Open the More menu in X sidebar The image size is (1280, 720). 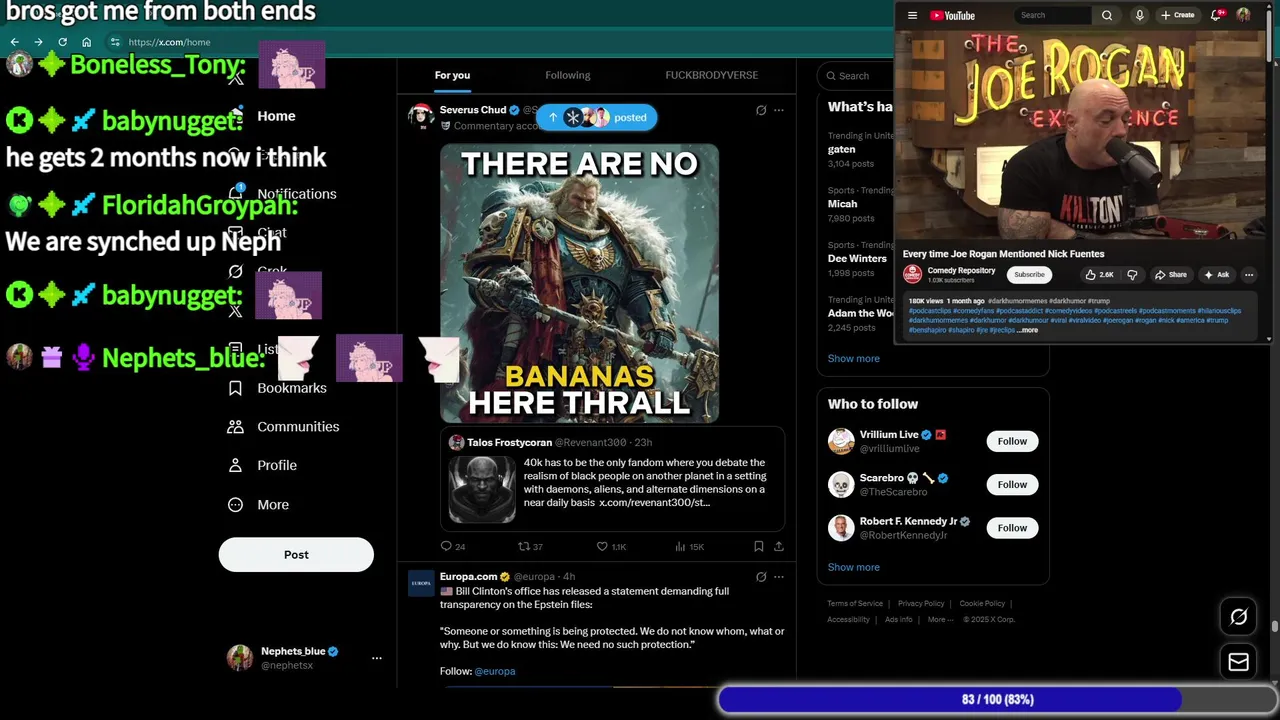273,505
